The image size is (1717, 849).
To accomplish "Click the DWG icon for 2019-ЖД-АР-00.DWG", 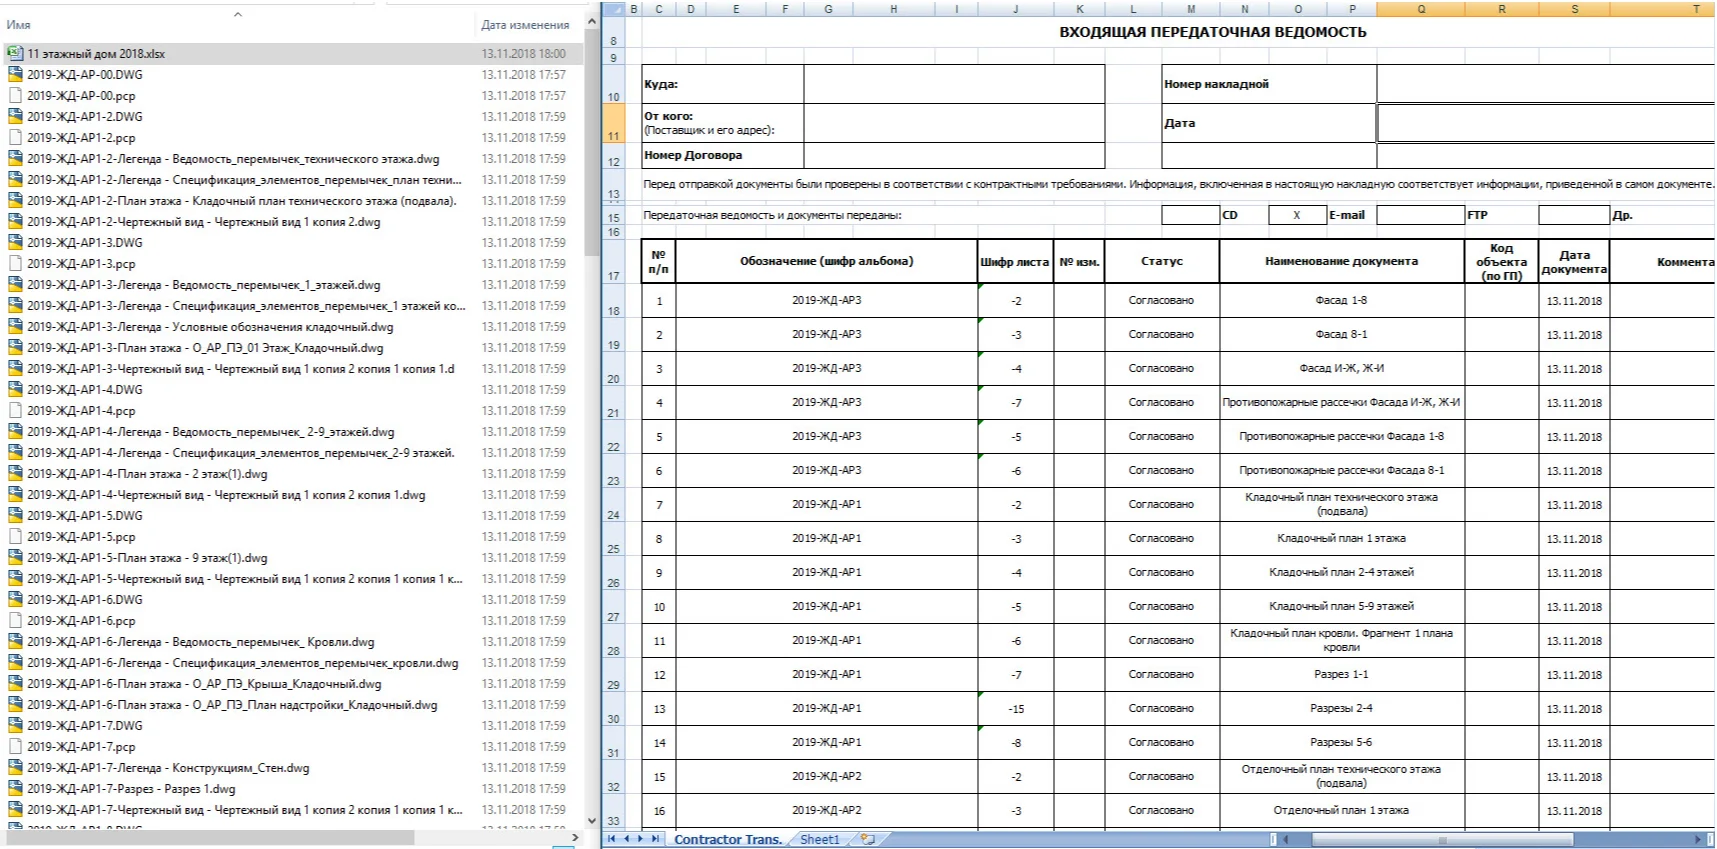I will click(15, 75).
